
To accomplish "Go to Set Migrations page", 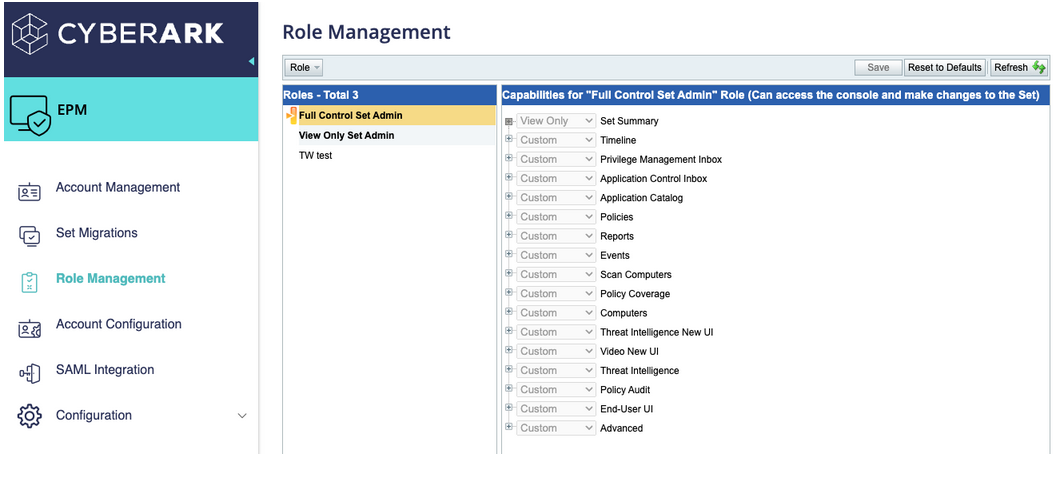I will pyautogui.click(x=96, y=233).
